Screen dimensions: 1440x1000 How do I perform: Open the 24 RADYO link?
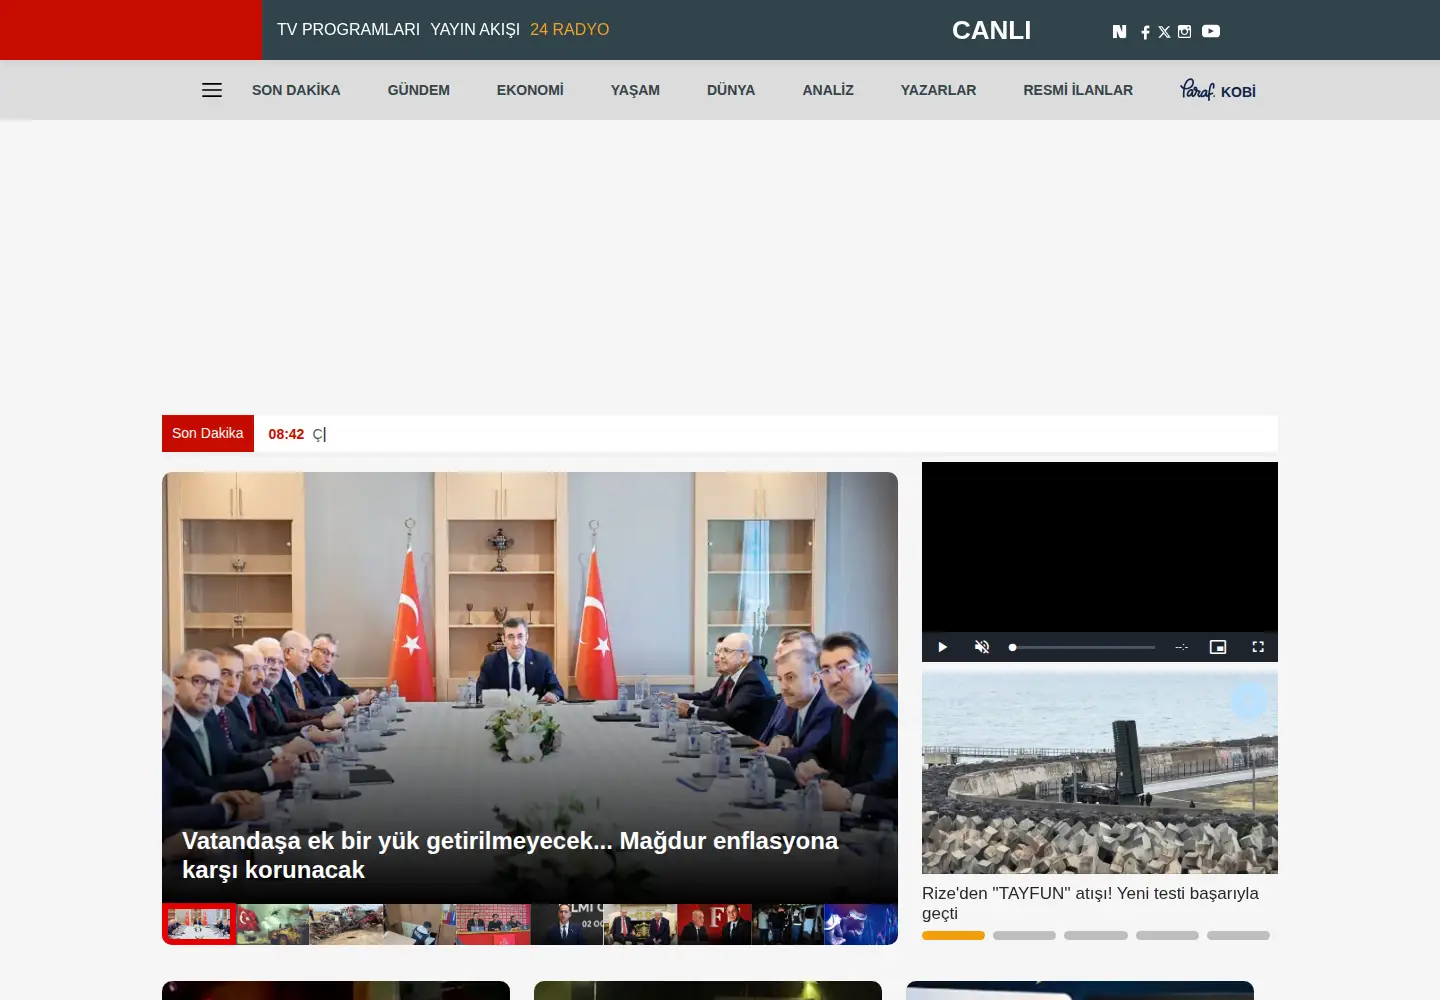(569, 29)
